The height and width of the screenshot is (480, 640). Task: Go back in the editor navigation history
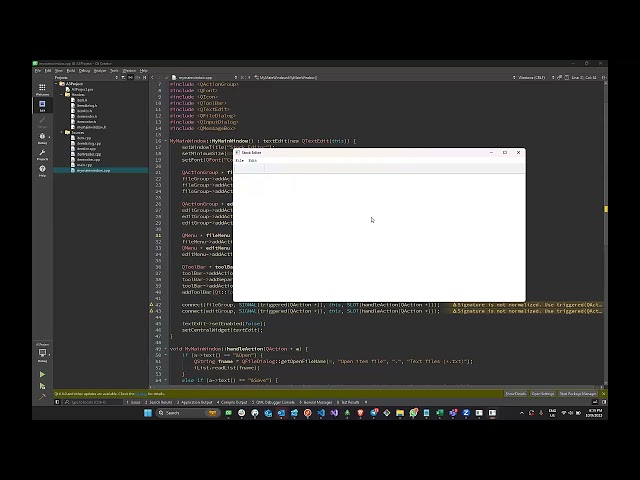point(153,77)
